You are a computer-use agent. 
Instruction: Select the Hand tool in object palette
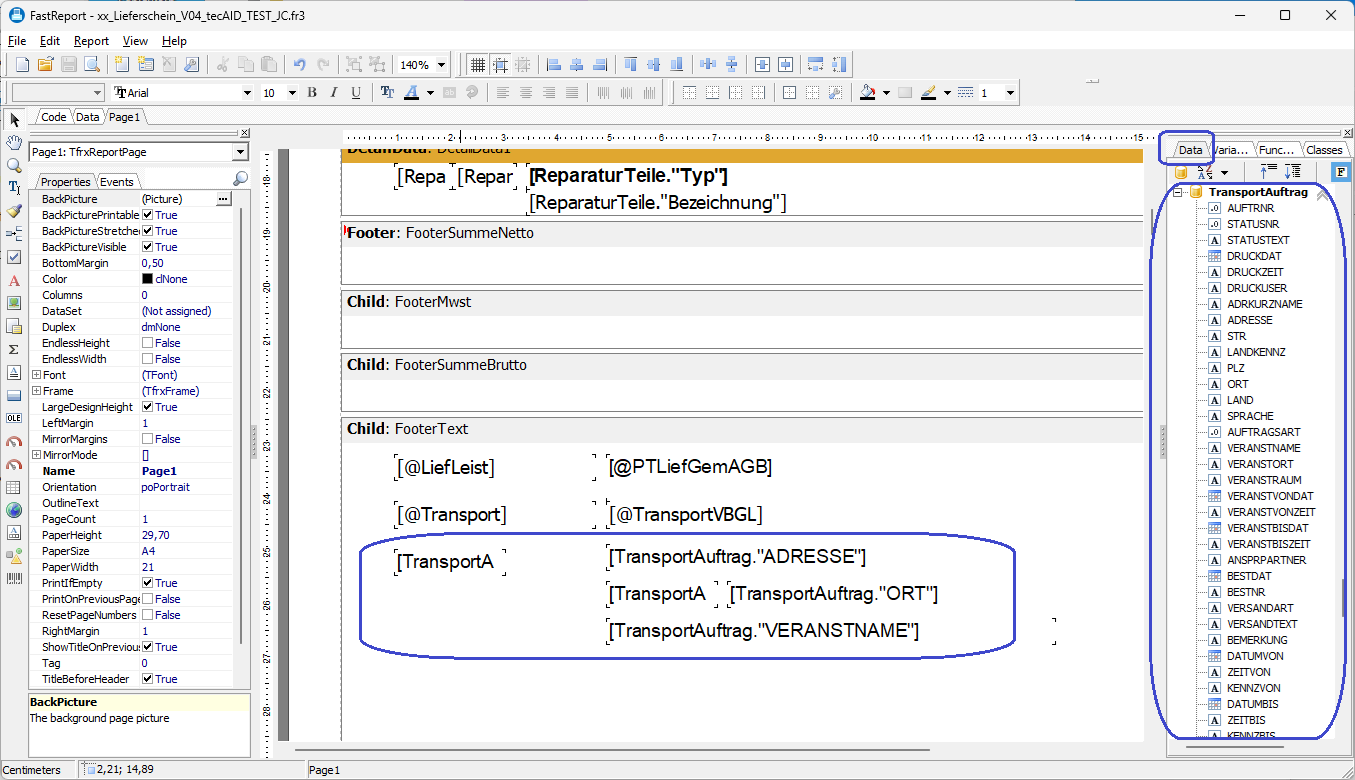(14, 142)
